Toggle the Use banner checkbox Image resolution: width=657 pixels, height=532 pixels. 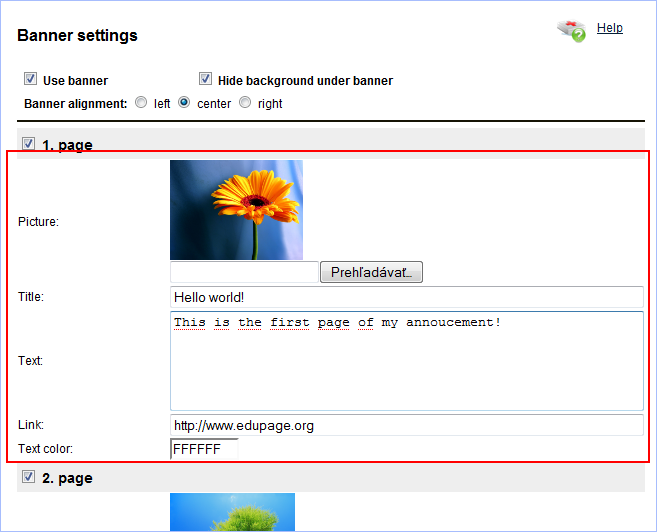click(30, 79)
